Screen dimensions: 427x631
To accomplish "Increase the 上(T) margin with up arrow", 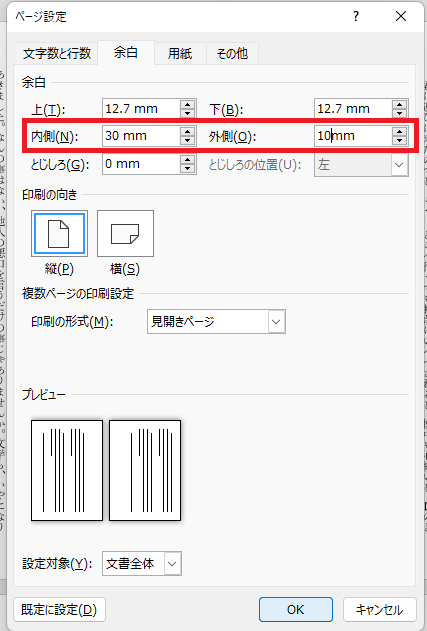I will pos(188,105).
